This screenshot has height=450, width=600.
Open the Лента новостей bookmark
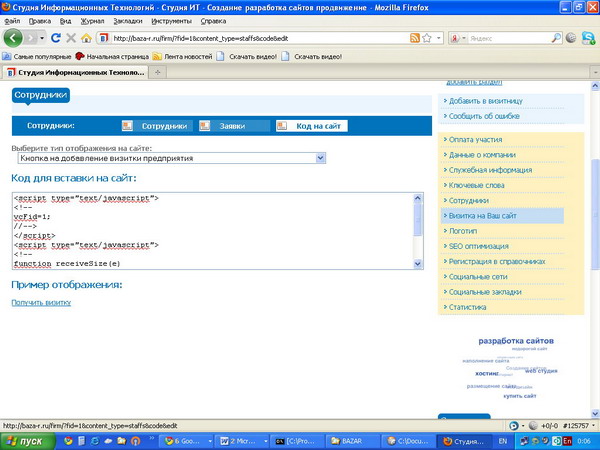click(x=183, y=57)
